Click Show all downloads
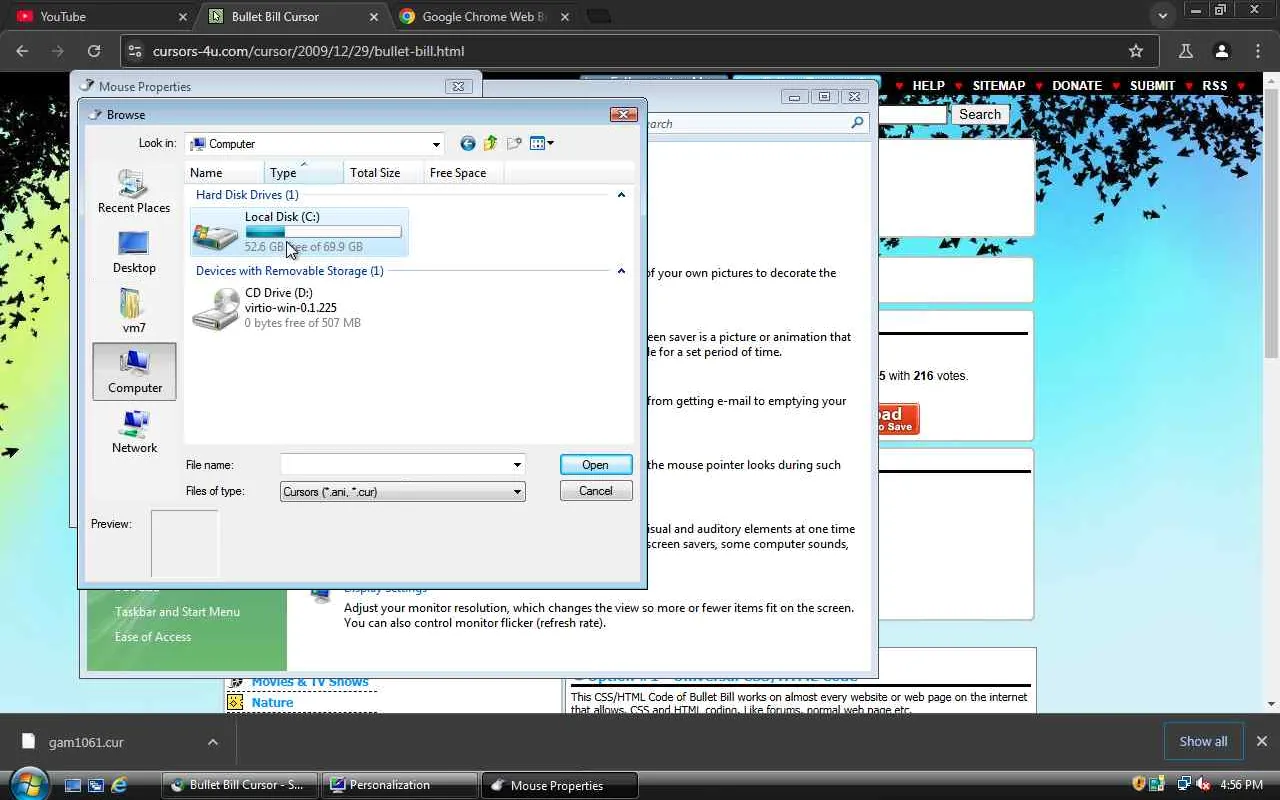Screen dimensions: 1280x800 1203,741
